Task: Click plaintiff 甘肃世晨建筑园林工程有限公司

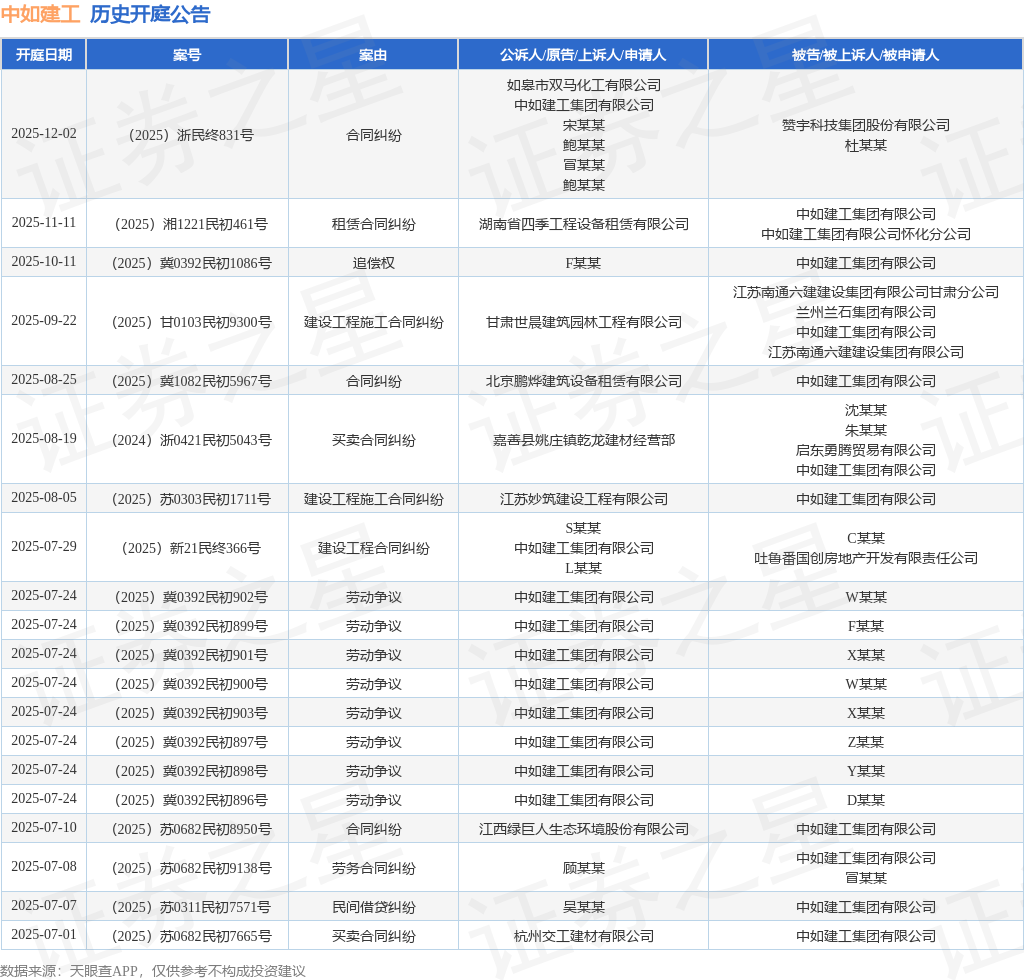Action: [583, 322]
